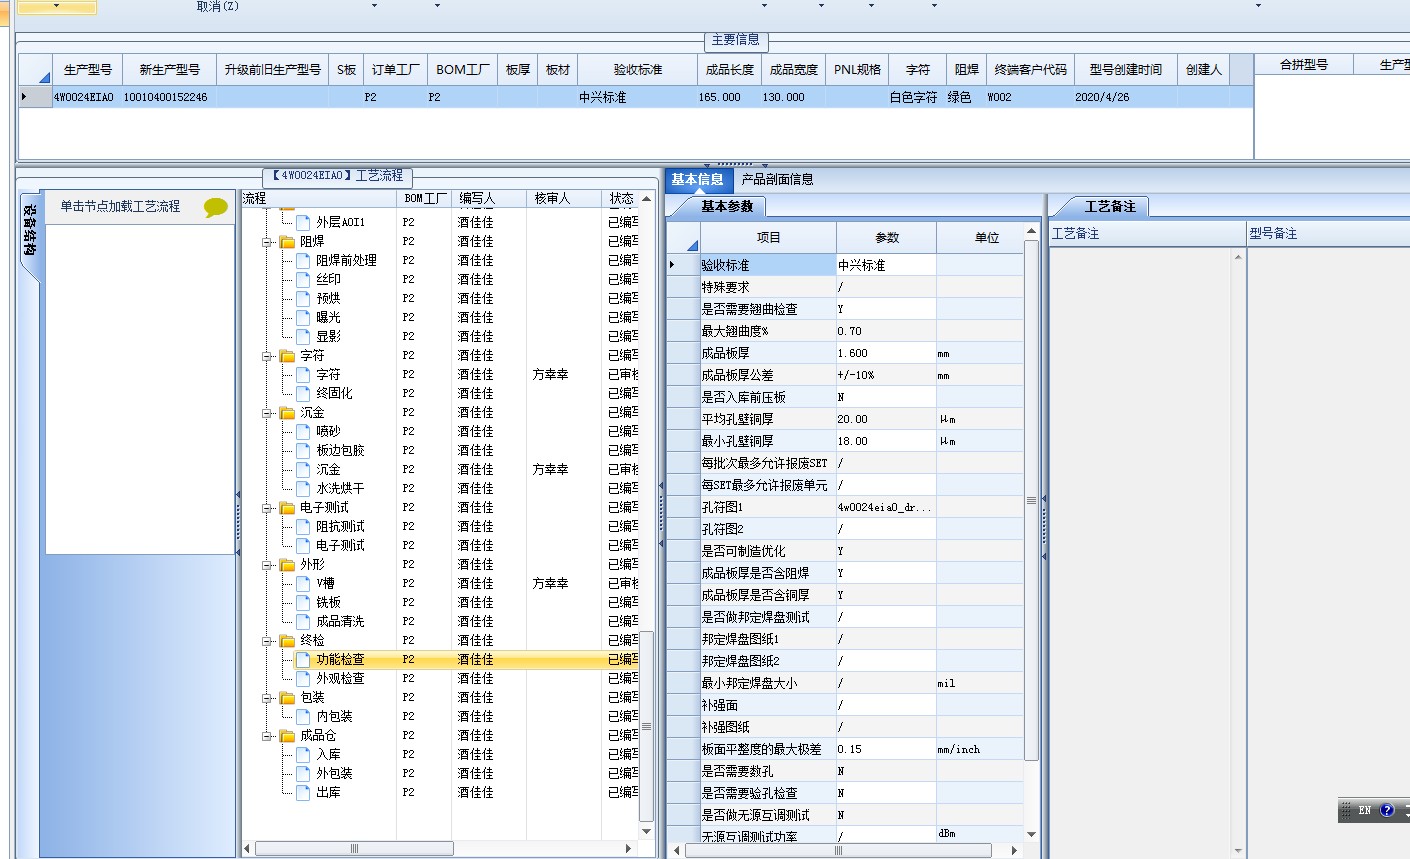The height and width of the screenshot is (859, 1410).
Task: Click the 外形 folder icon
Action: 288,564
